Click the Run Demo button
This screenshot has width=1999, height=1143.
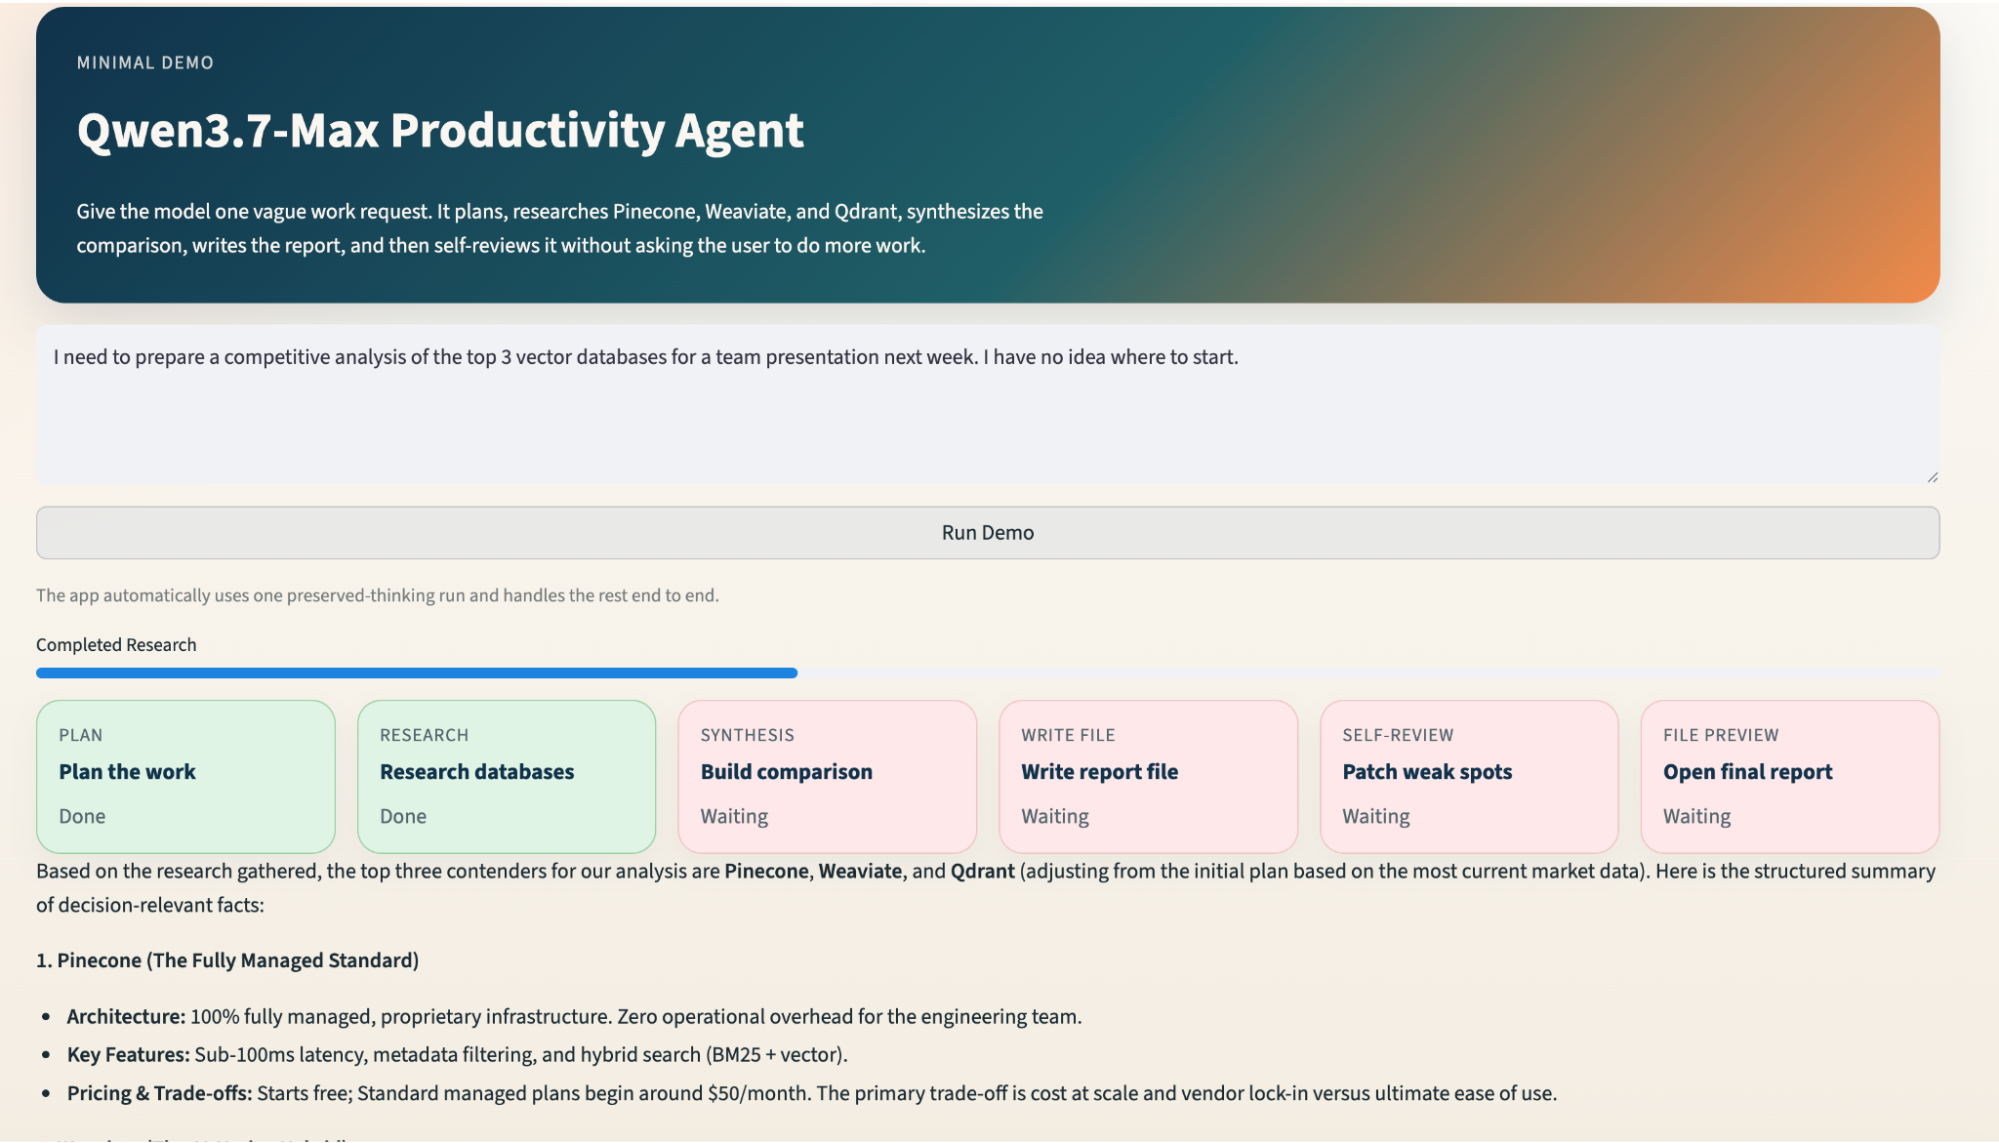[x=987, y=532]
